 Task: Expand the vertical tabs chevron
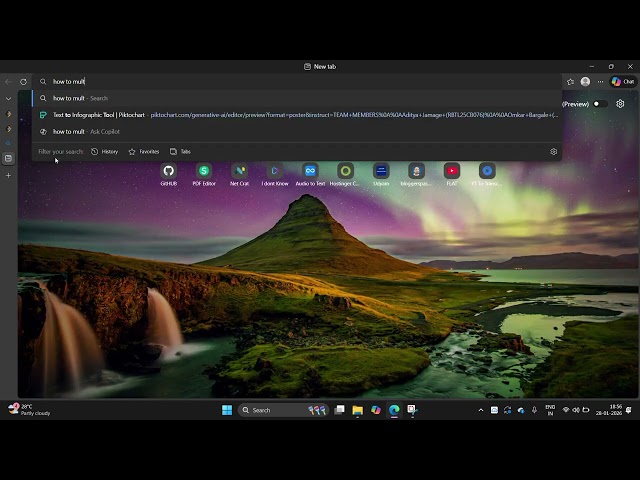point(8,99)
